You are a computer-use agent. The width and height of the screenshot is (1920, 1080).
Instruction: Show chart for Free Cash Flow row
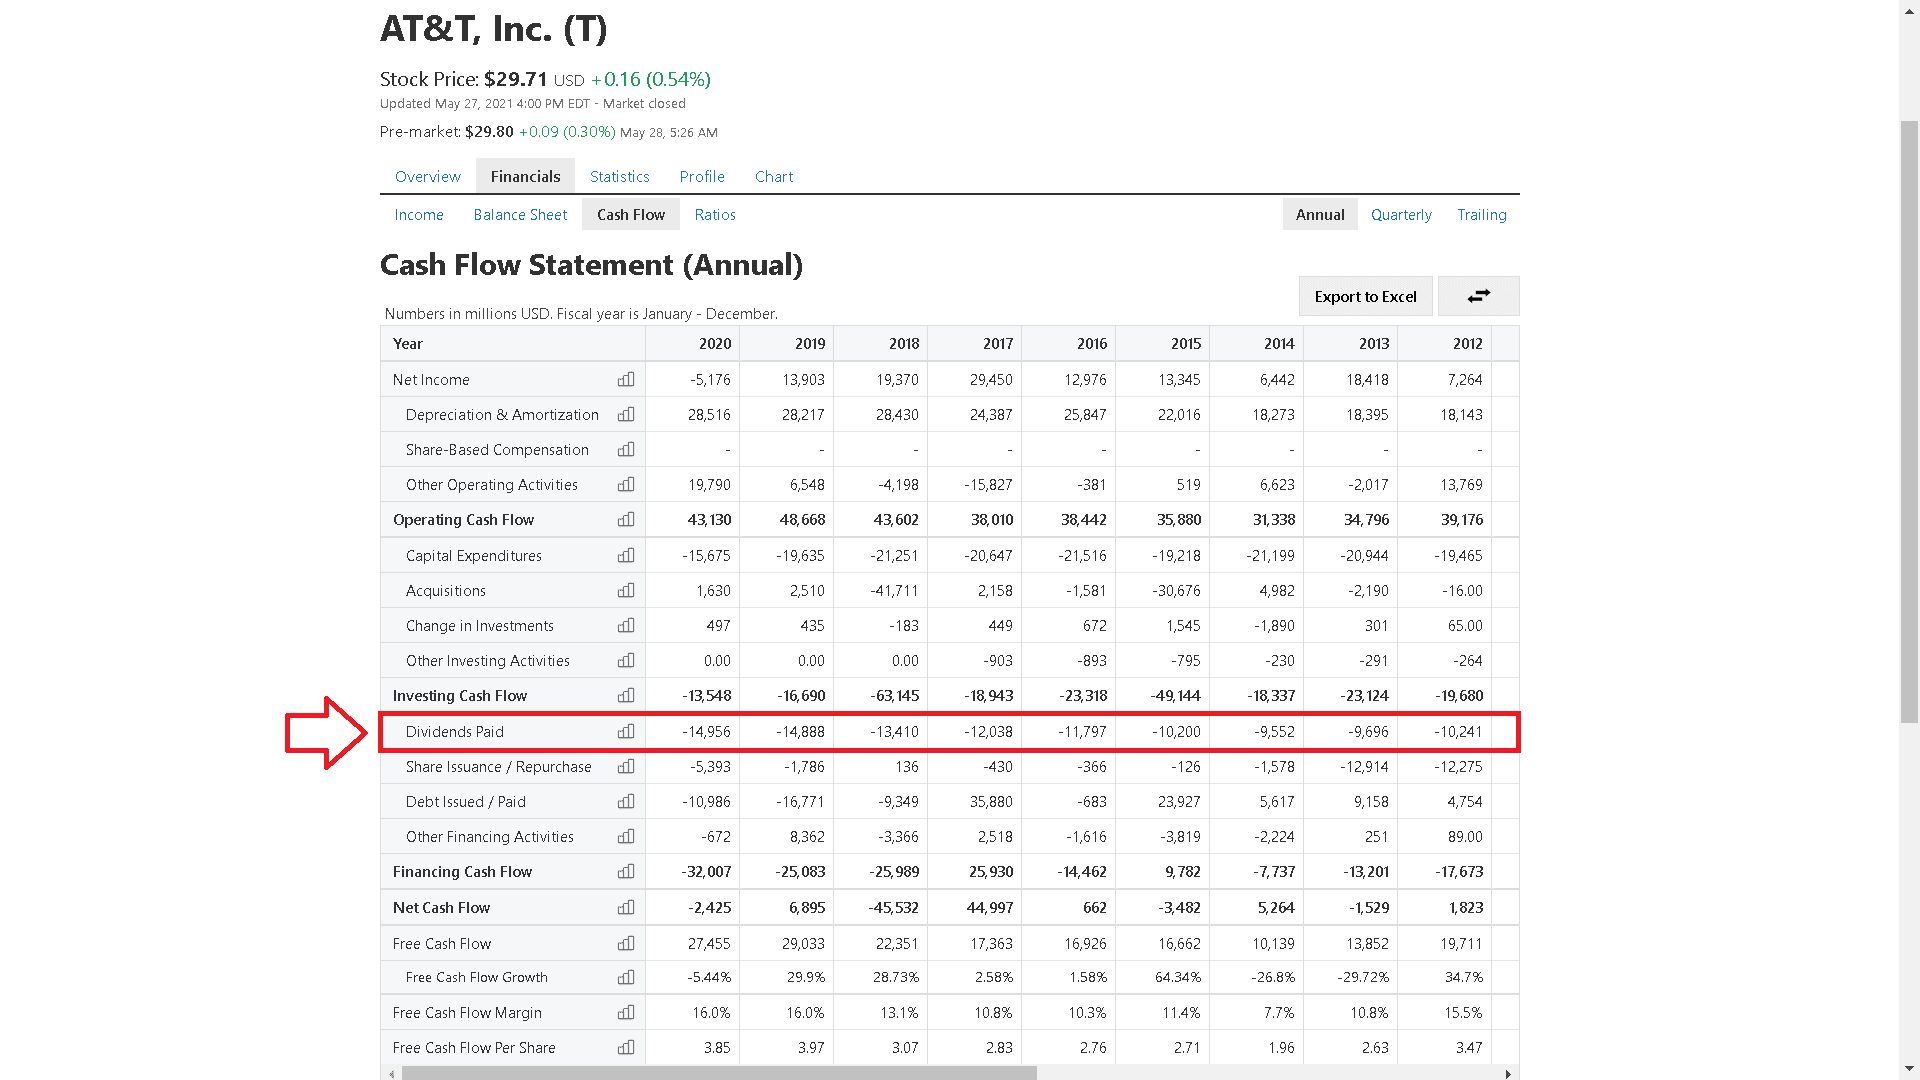(626, 944)
